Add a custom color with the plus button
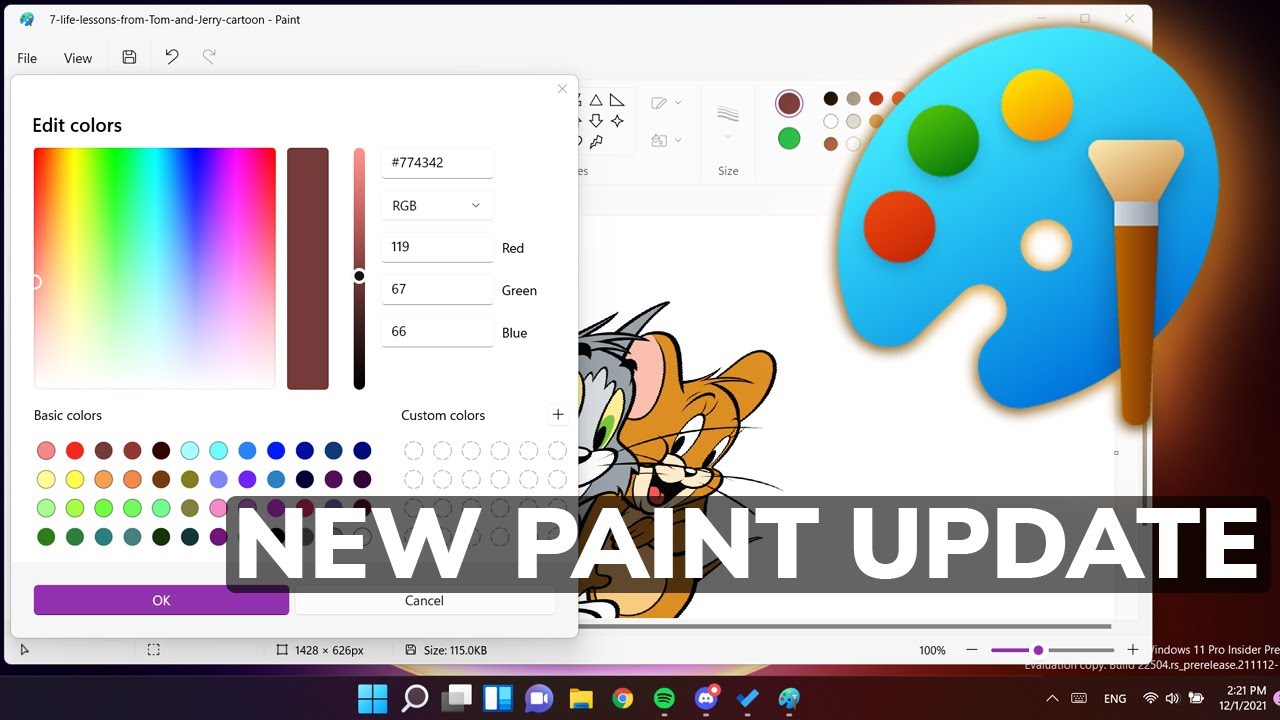1280x720 pixels. click(x=558, y=414)
